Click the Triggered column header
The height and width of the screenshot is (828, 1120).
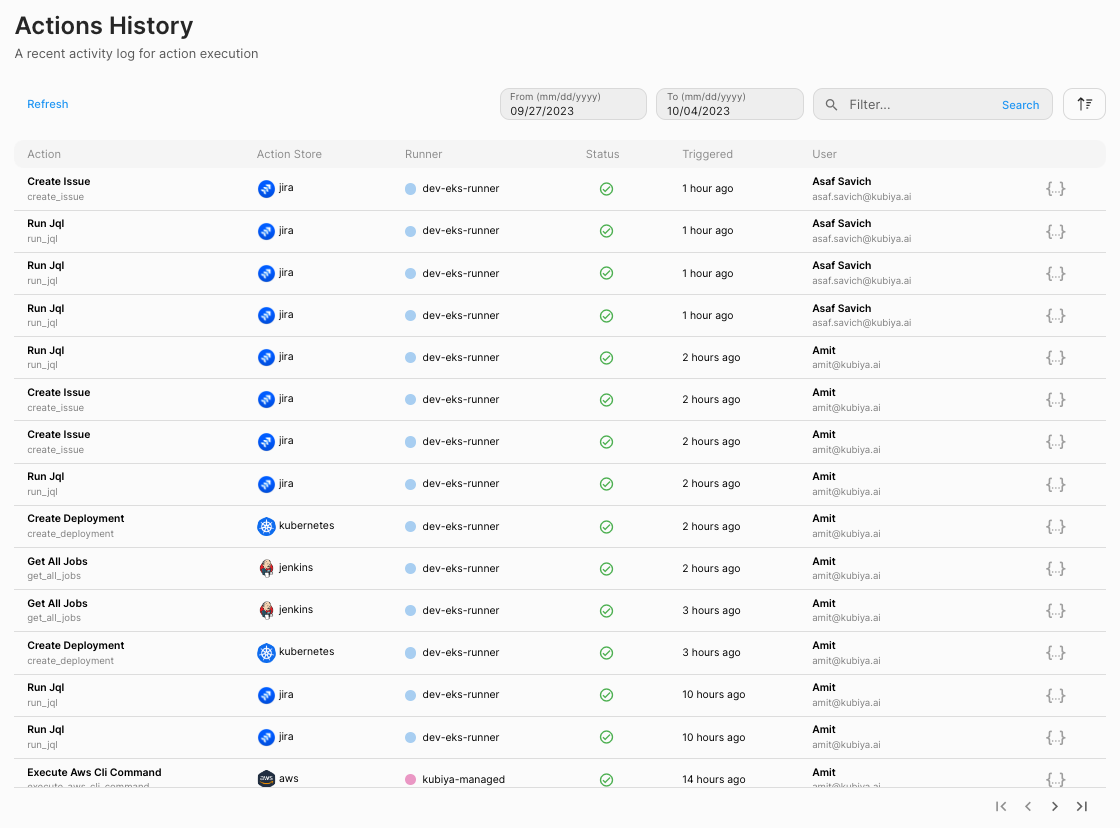707,154
